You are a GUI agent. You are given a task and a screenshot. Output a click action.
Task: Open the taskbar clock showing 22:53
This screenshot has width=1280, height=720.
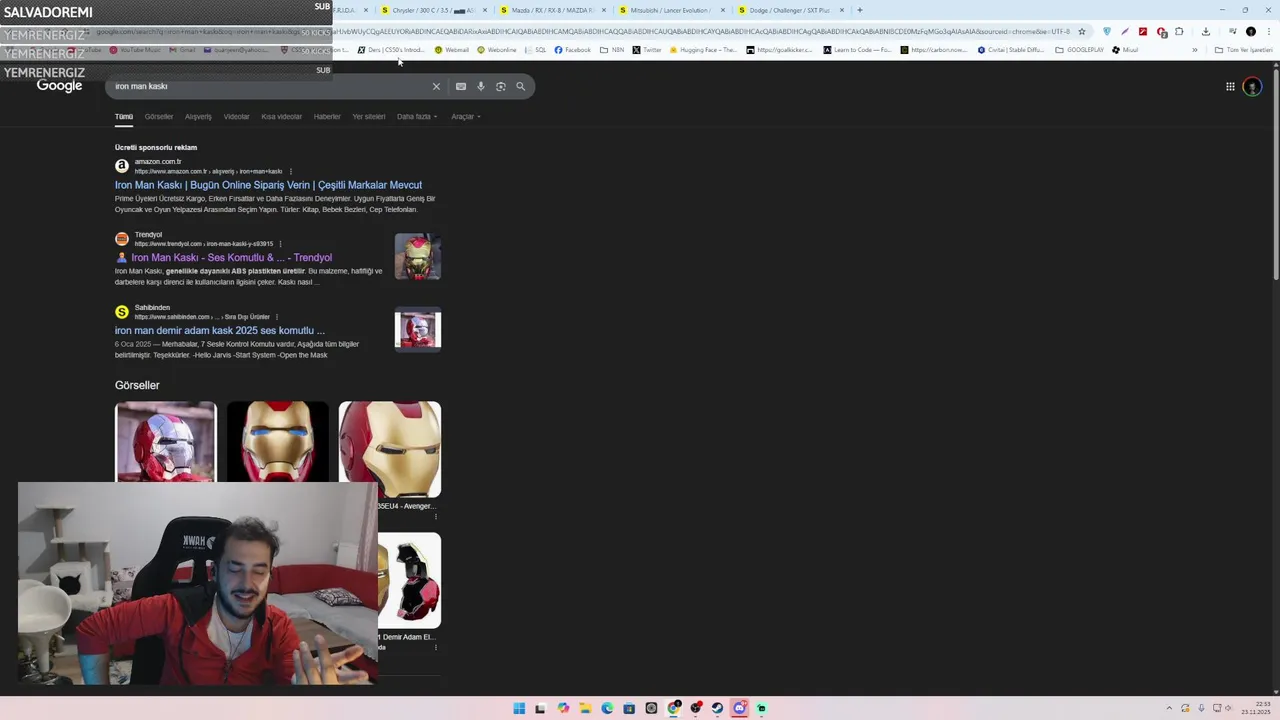tap(1256, 708)
